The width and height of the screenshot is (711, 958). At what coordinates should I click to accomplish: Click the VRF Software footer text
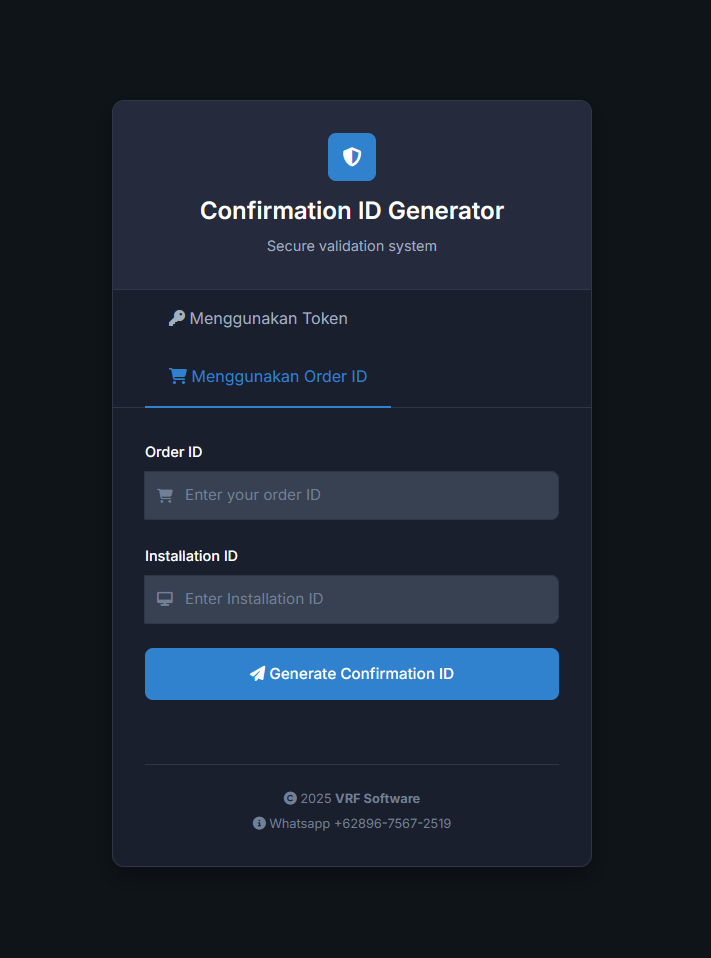click(377, 799)
